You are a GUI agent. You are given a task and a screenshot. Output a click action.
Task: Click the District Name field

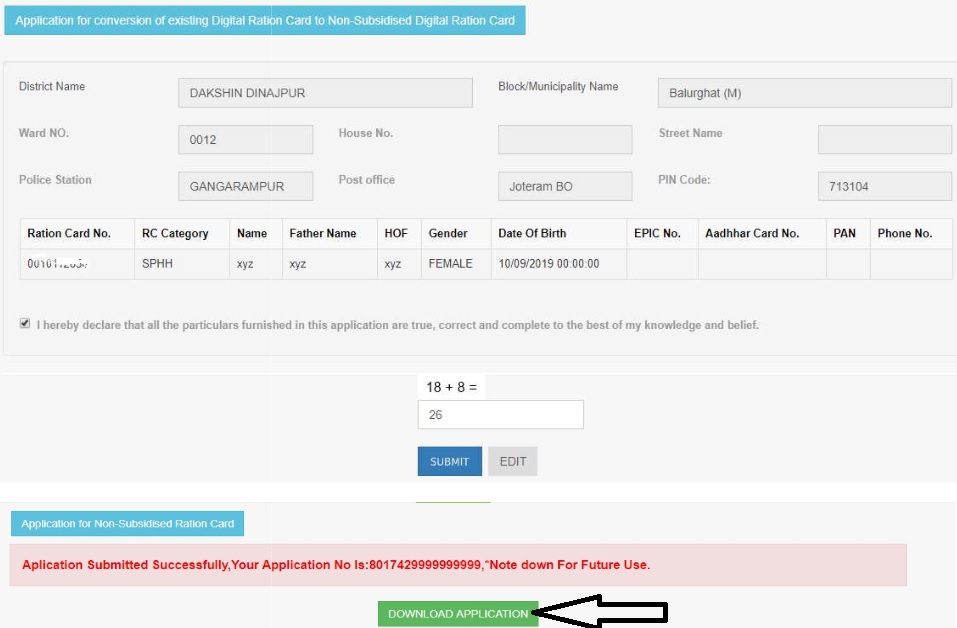point(324,93)
